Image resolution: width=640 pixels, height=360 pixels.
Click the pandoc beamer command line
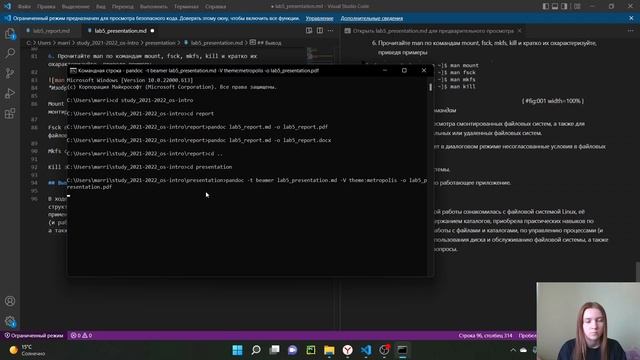click(x=247, y=183)
